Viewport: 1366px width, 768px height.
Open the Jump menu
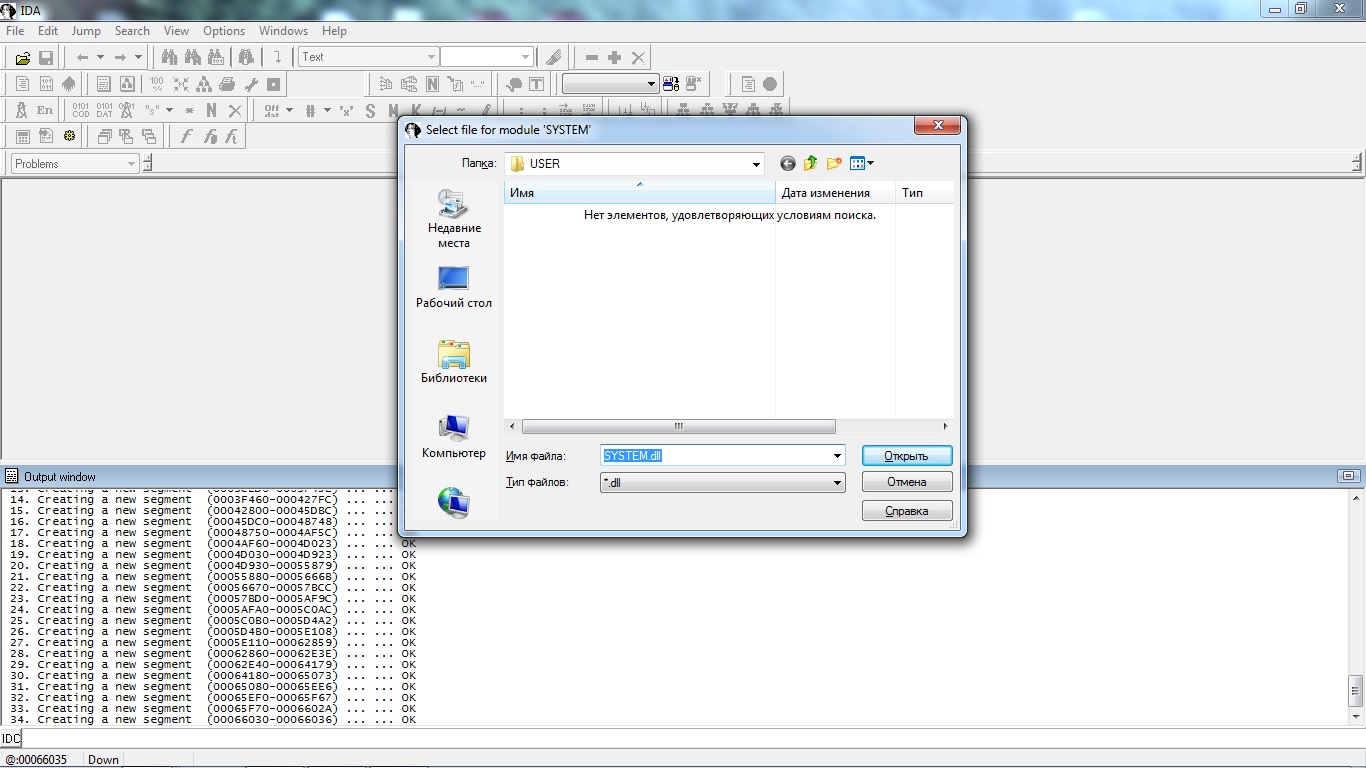[x=86, y=31]
